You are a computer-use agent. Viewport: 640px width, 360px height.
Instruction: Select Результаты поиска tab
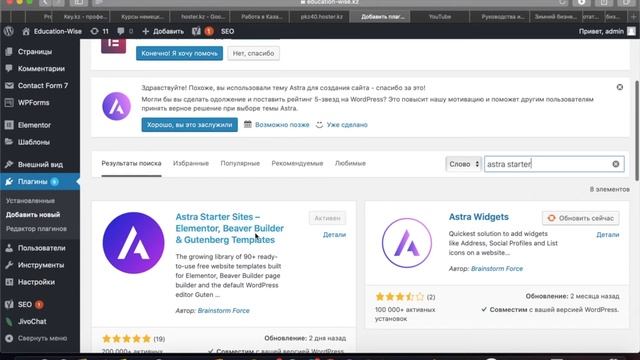(131, 163)
